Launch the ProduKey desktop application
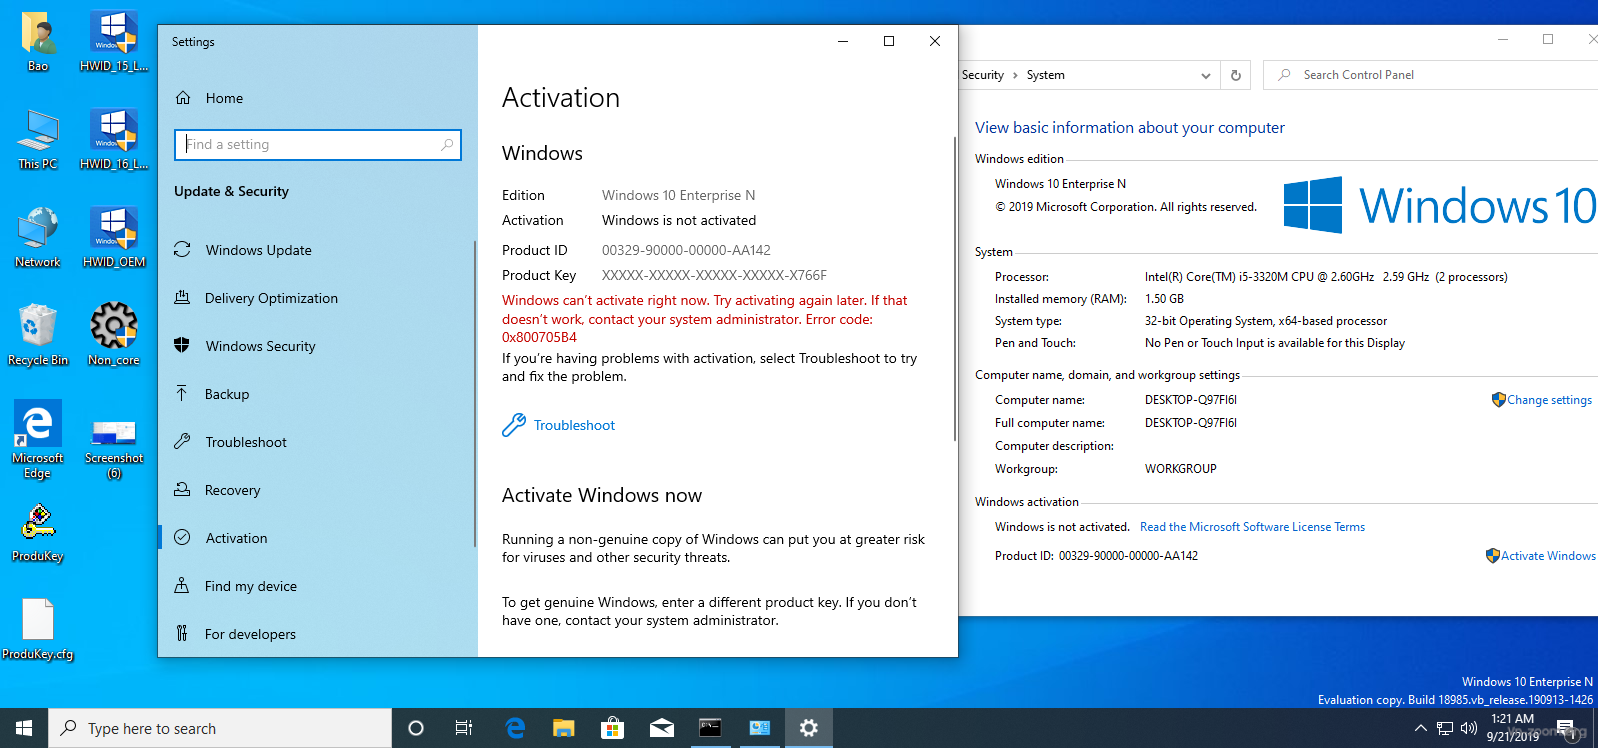The width and height of the screenshot is (1598, 748). [38, 532]
